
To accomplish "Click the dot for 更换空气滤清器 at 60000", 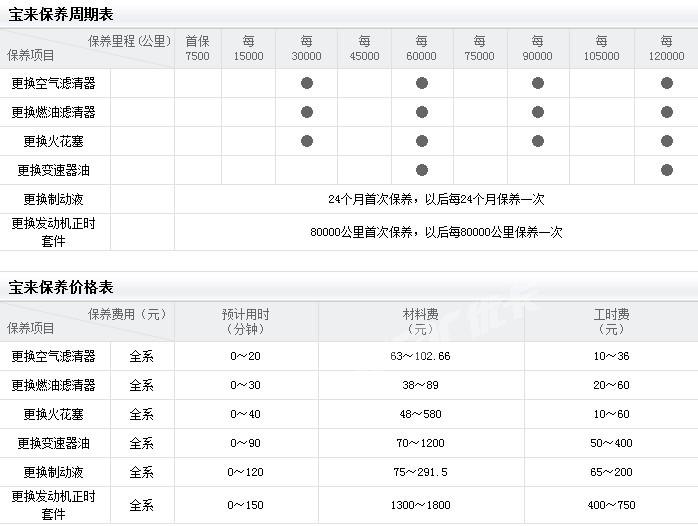I will tap(422, 83).
